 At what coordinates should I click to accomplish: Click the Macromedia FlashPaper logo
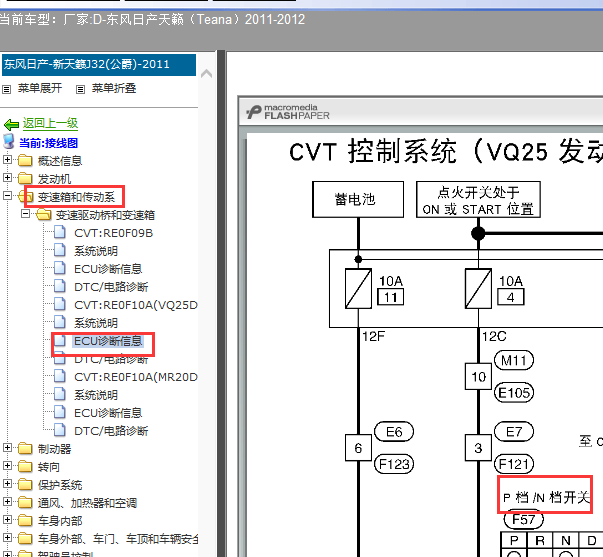(x=288, y=112)
